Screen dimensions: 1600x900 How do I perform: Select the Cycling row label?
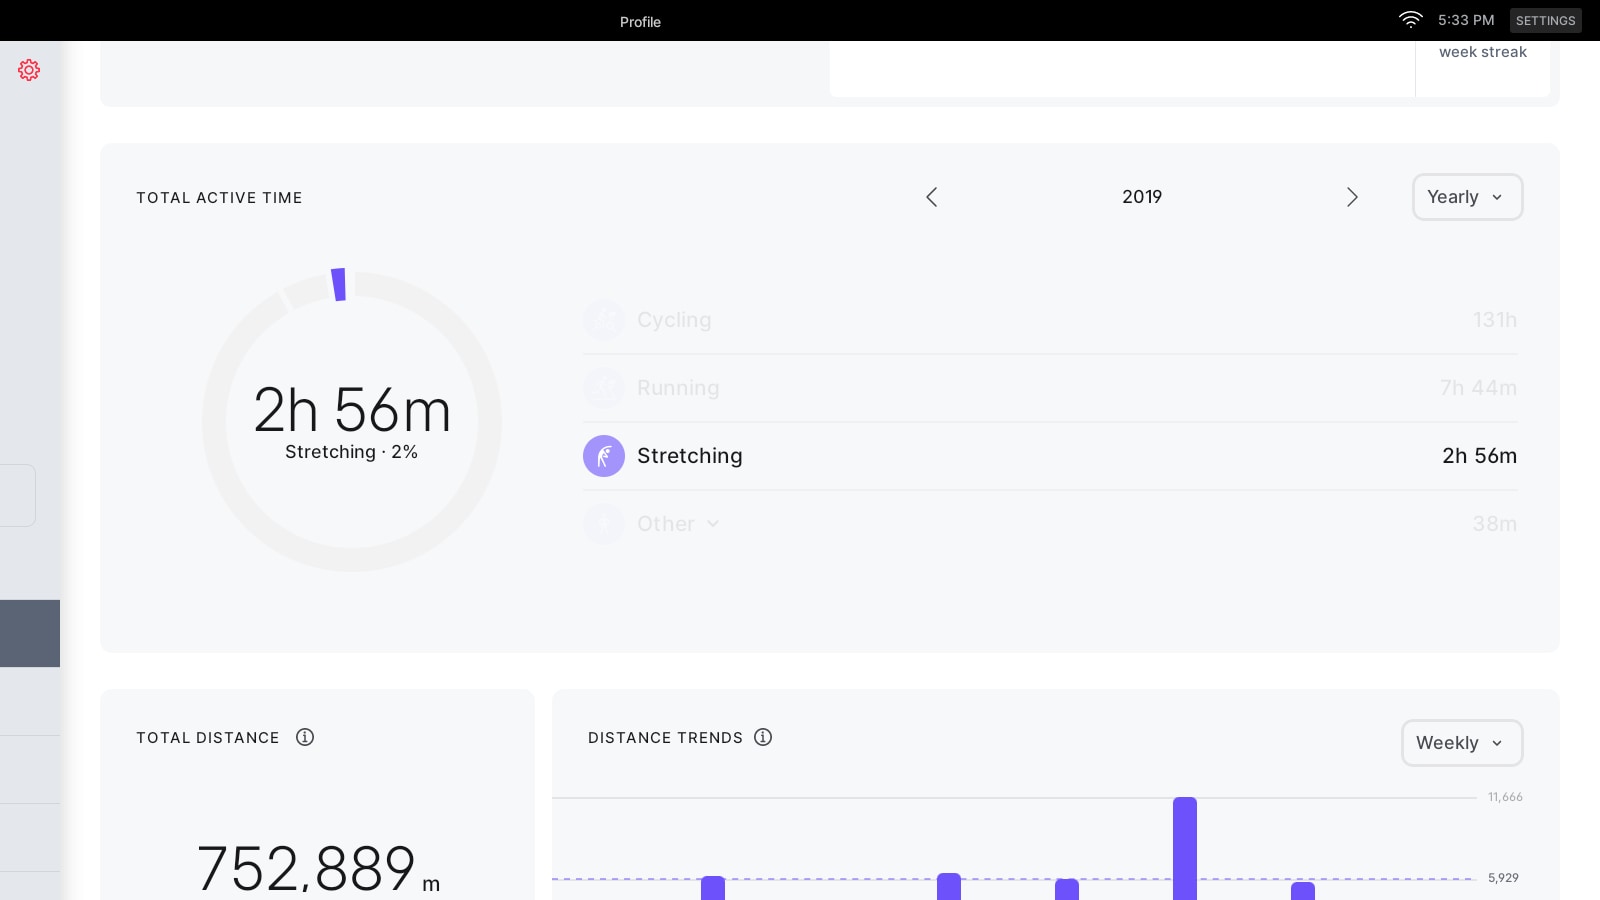(674, 320)
